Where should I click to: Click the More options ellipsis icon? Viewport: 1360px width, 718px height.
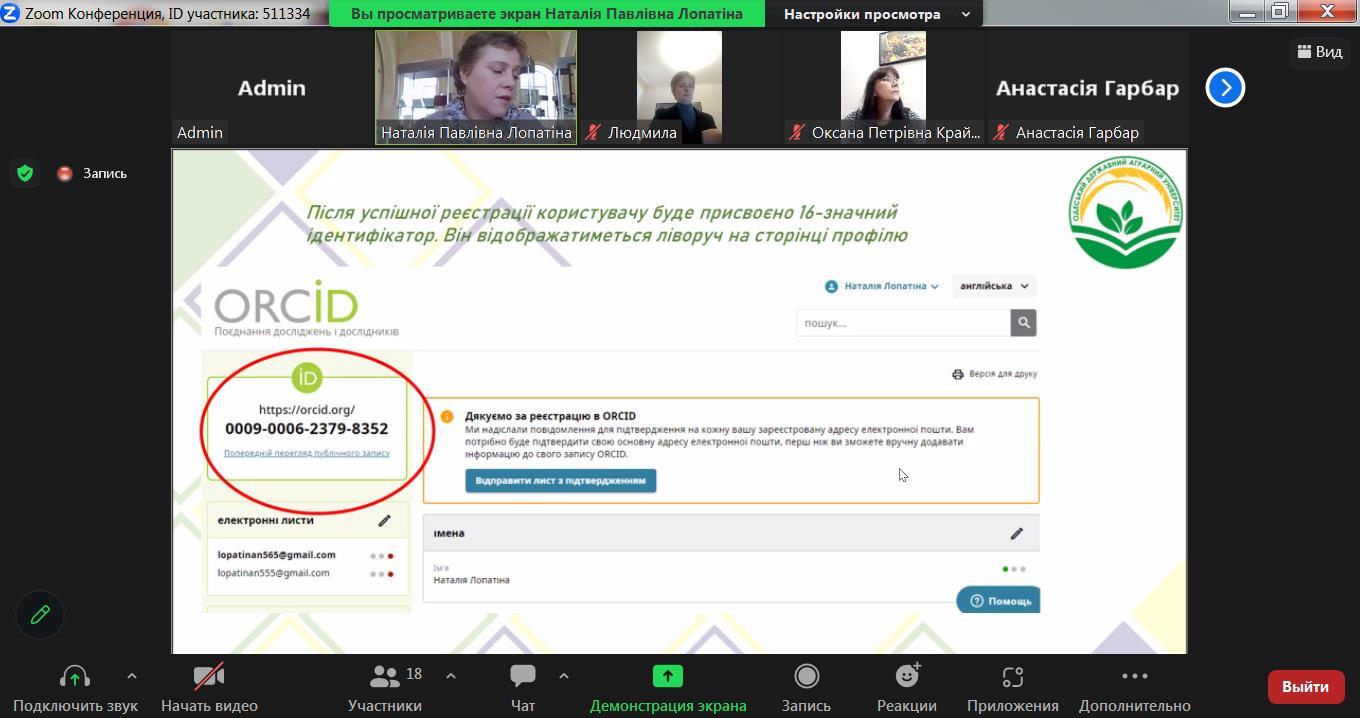tap(1134, 678)
